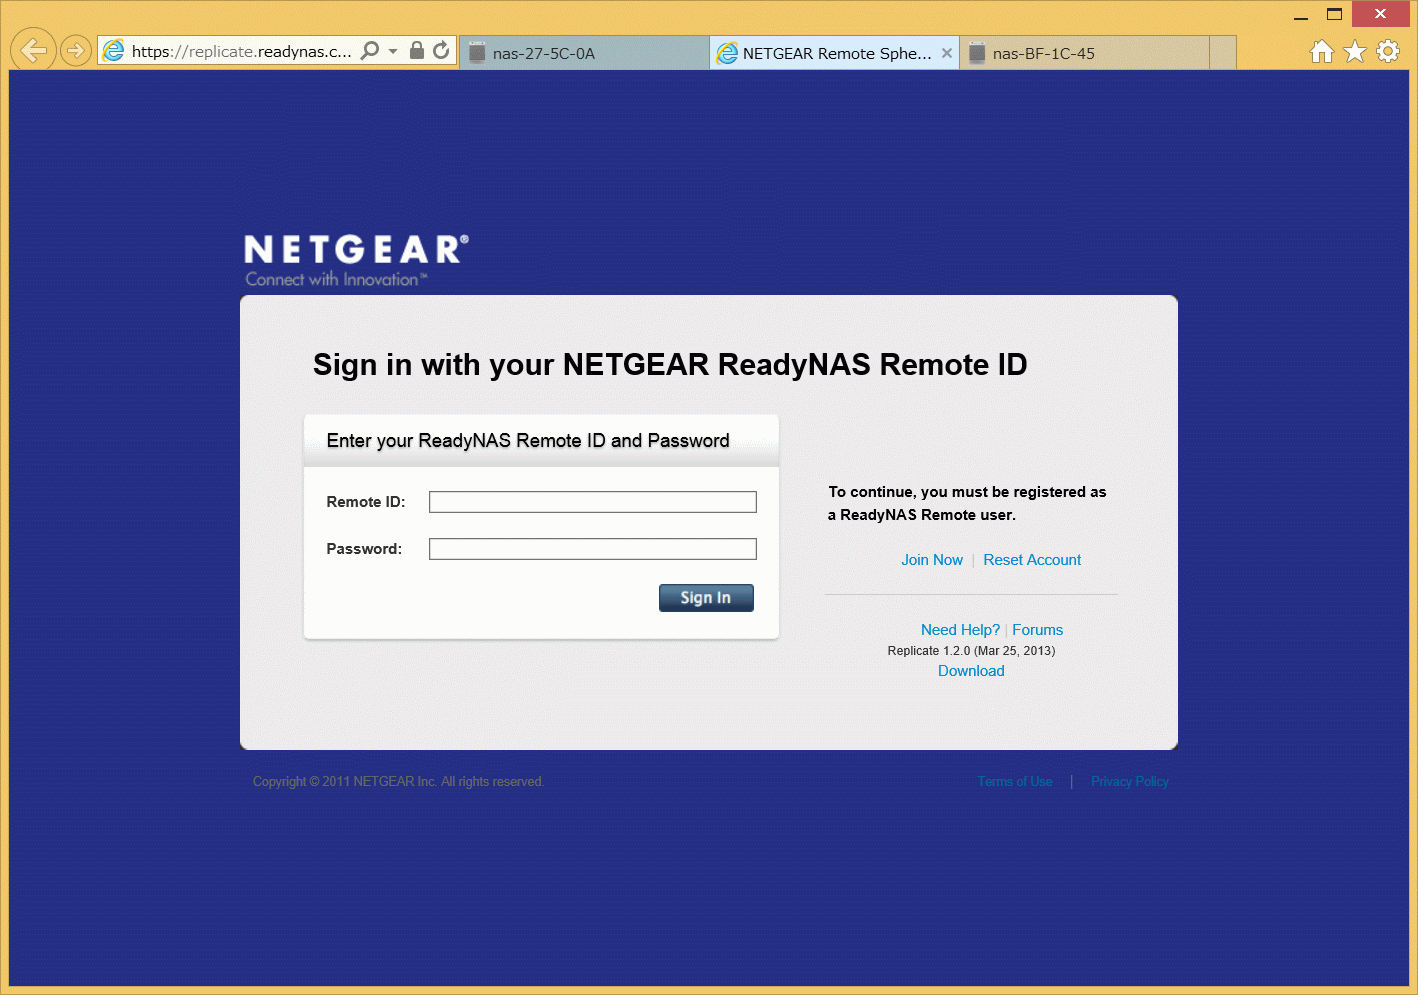1418x995 pixels.
Task: Switch to the nas-BF-1C-45 tab
Action: [x=1084, y=53]
